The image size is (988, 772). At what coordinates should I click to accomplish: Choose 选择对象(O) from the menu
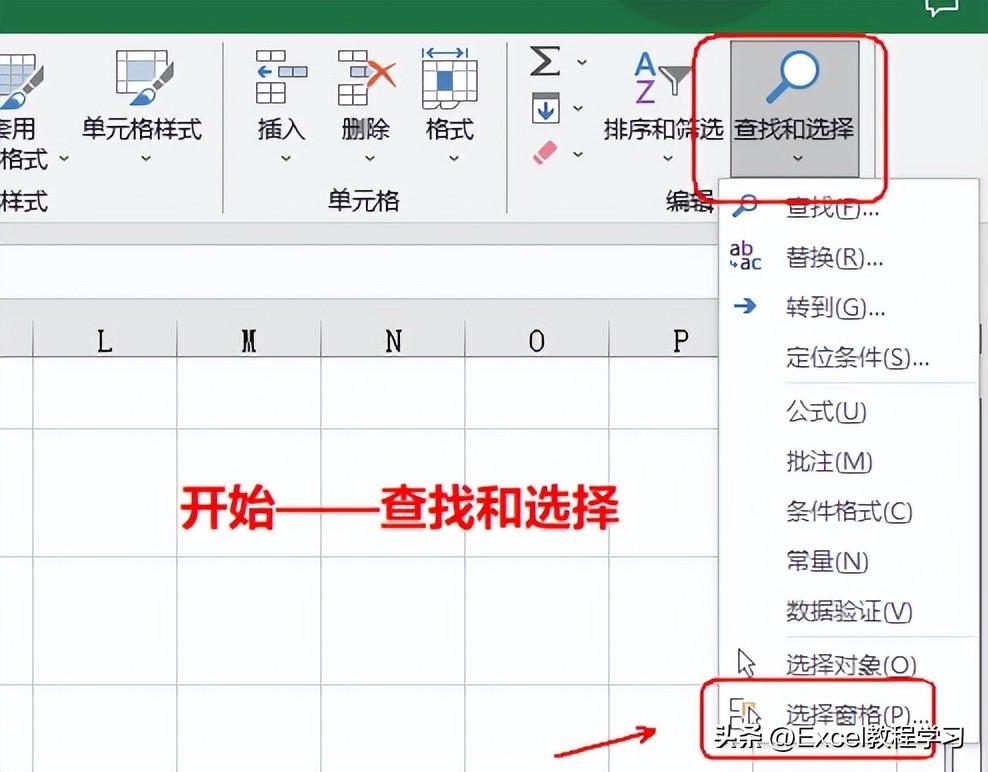(848, 664)
